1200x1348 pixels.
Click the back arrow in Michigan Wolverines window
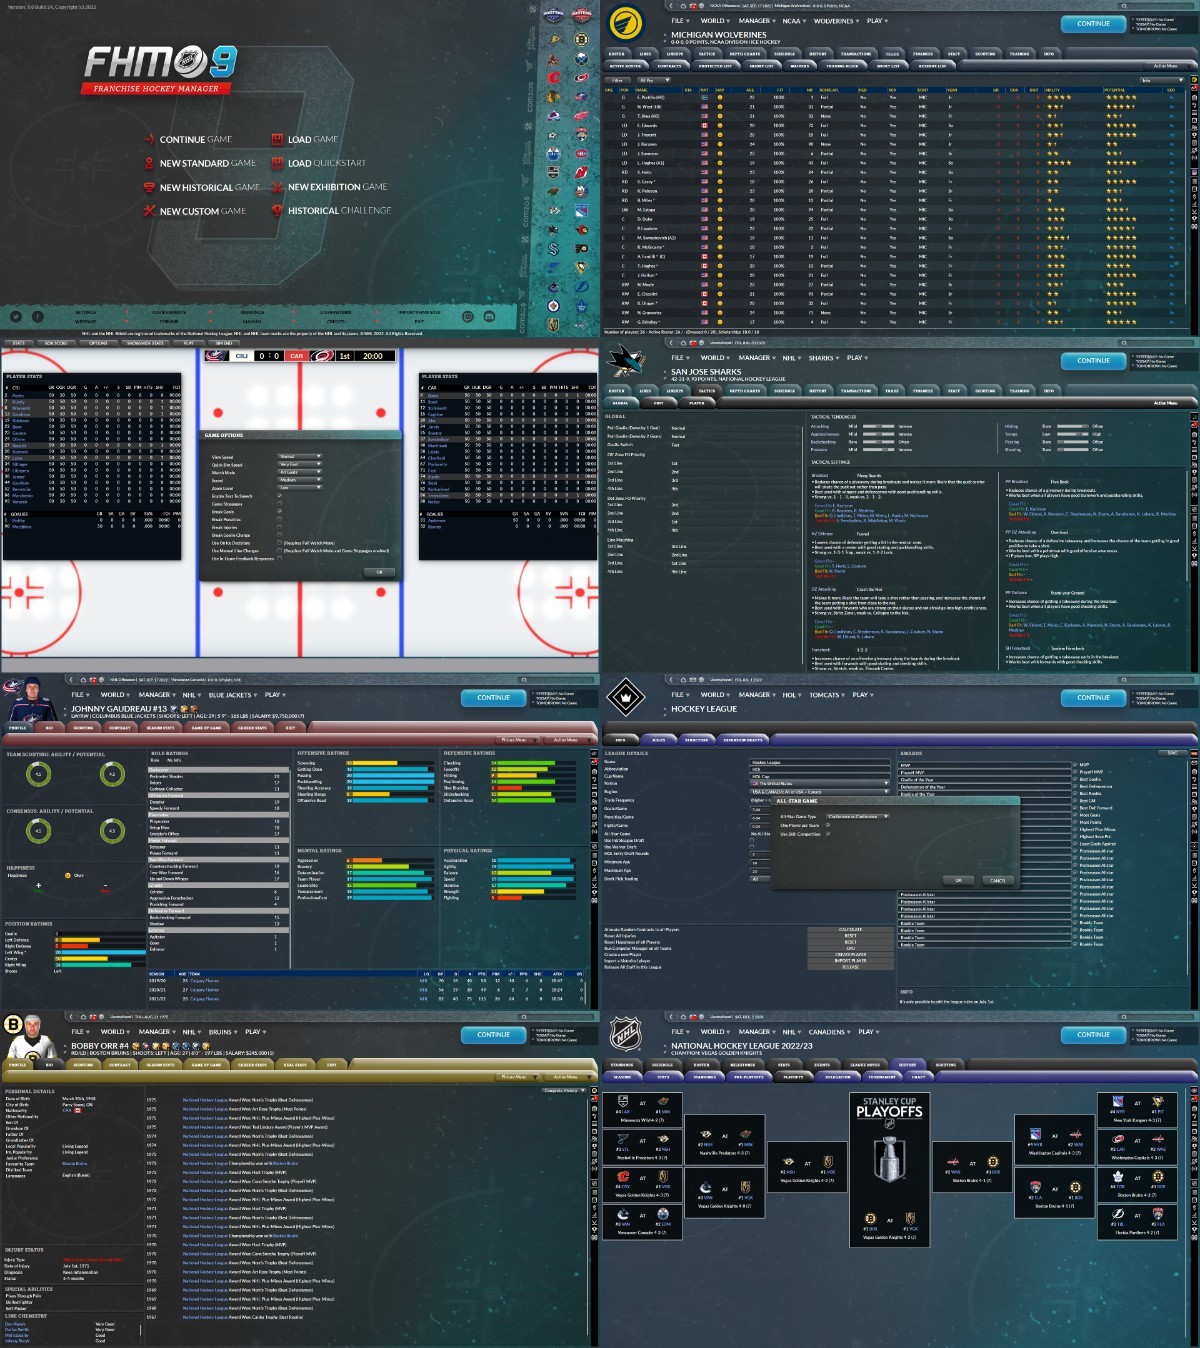[671, 6]
